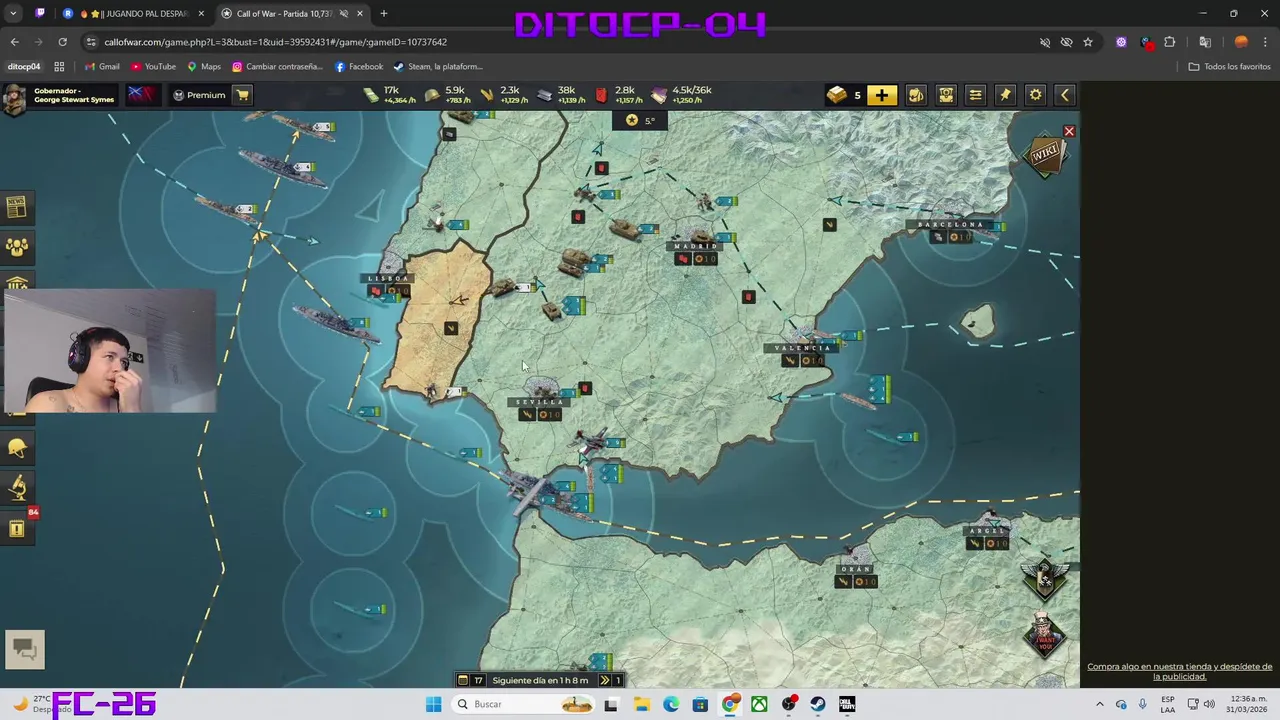The image size is (1280, 720).
Task: Open the alerts icon with 84 badge
Action: pos(17,528)
